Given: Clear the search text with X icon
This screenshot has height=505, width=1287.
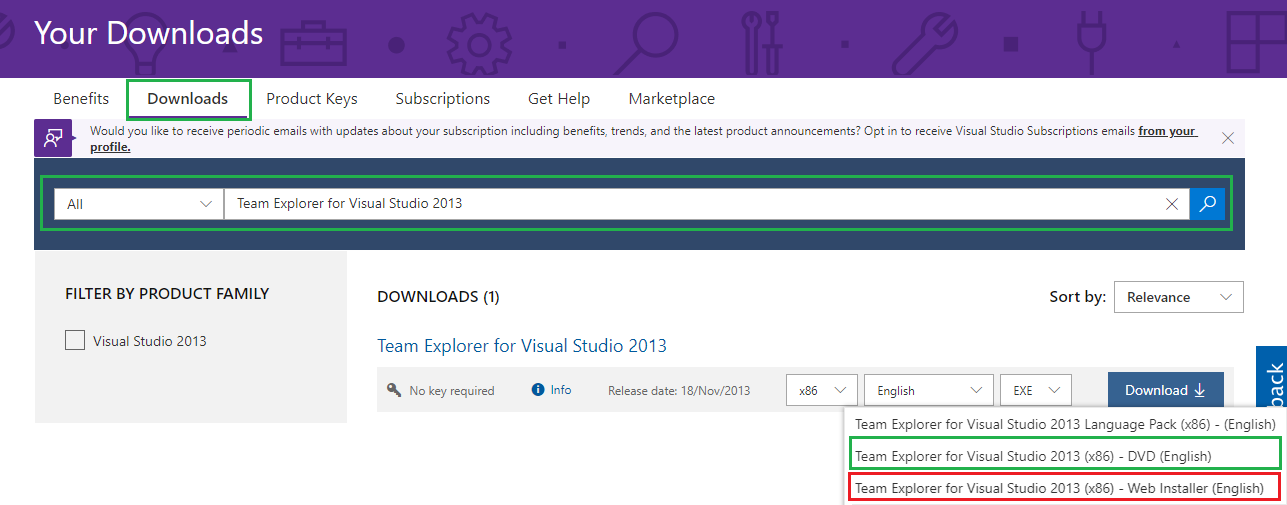Looking at the screenshot, I should [x=1172, y=204].
